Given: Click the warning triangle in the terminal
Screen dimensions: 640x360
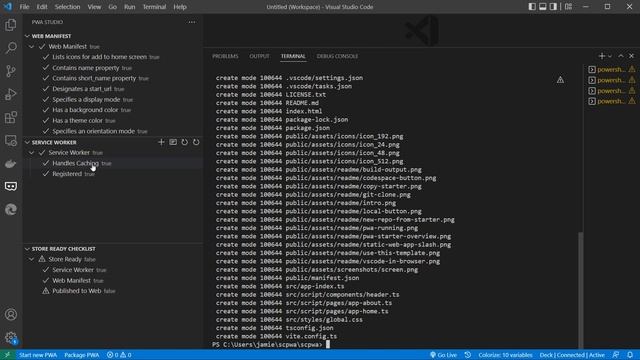Looking at the screenshot, I should (x=560, y=80).
